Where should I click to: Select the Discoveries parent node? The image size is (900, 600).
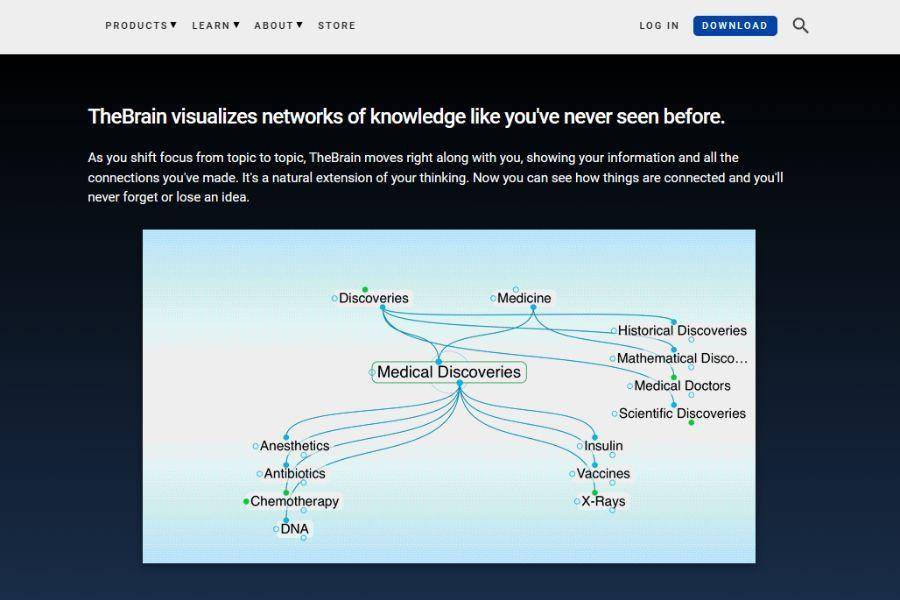(374, 298)
